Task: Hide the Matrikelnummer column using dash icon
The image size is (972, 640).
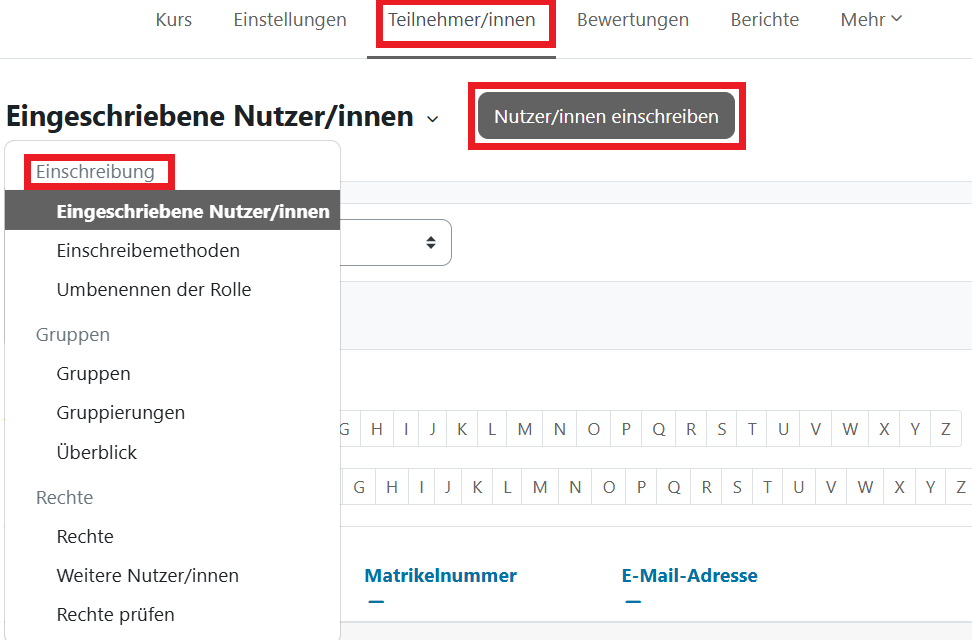Action: coord(376,601)
